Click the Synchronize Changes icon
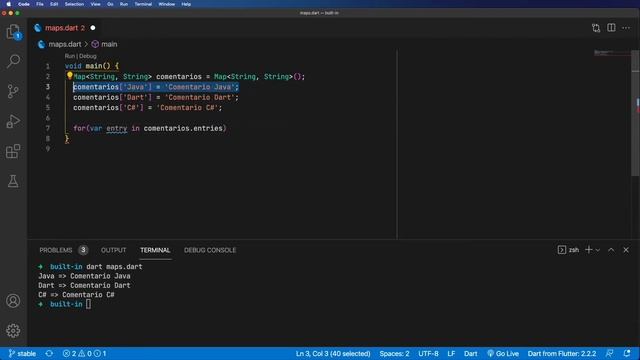 tap(49, 353)
